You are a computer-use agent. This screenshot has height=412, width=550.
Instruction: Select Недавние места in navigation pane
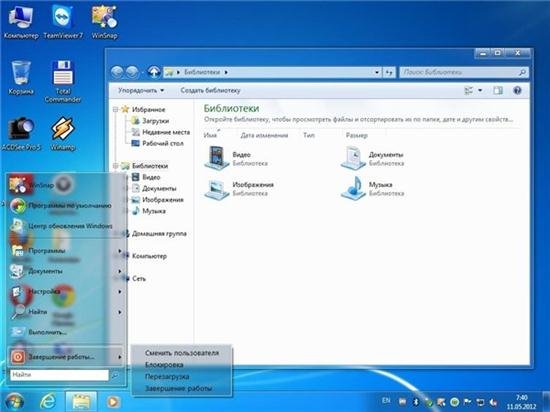click(x=160, y=132)
